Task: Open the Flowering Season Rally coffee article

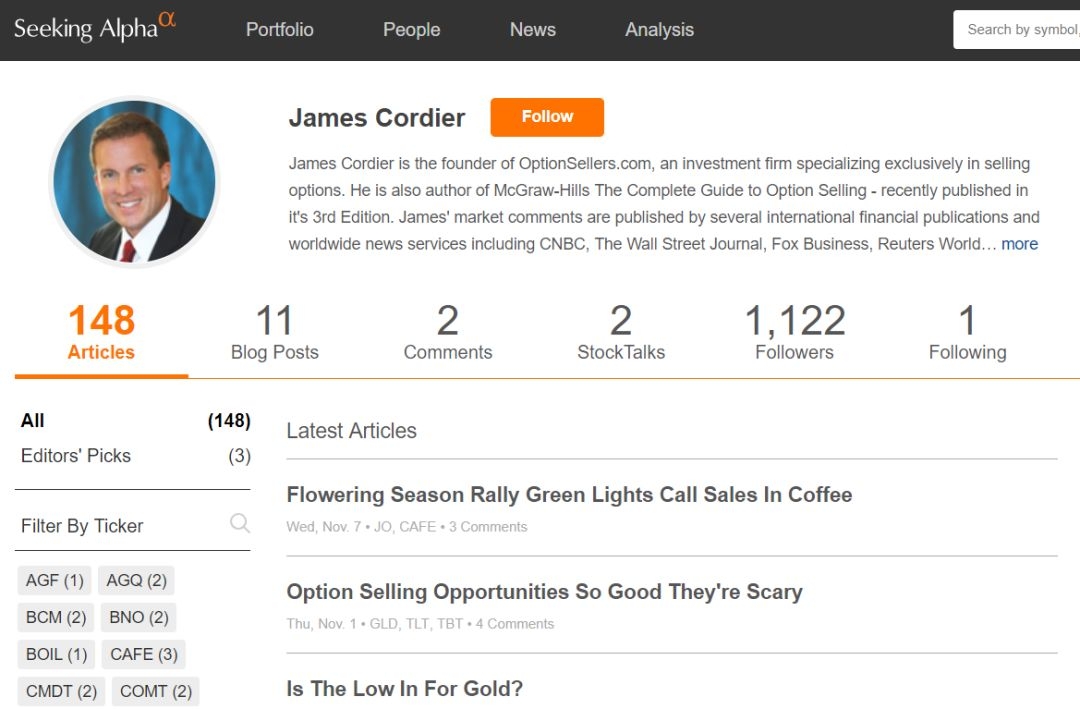Action: pos(569,494)
